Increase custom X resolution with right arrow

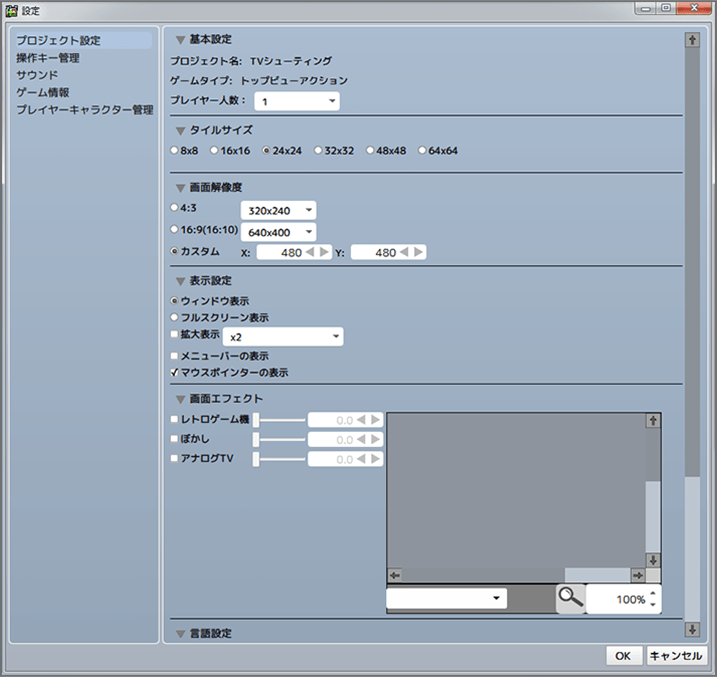click(x=324, y=253)
